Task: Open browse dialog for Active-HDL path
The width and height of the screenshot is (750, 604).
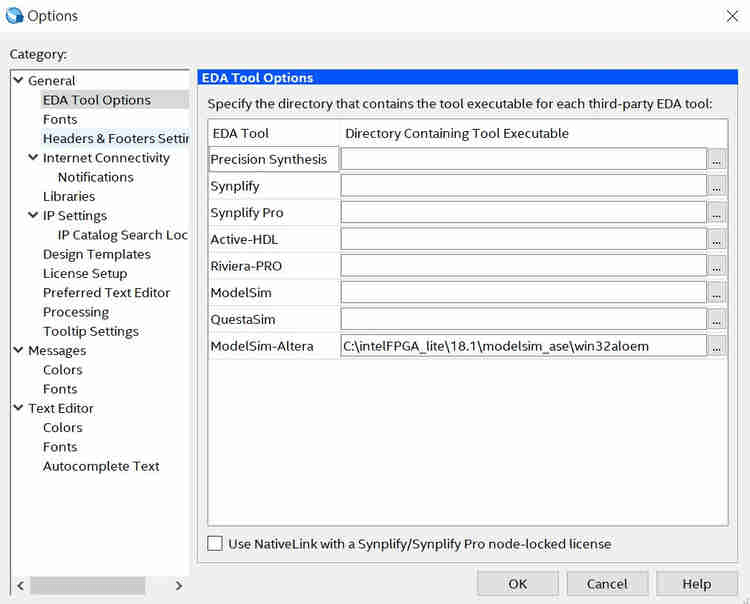Action: (x=717, y=240)
